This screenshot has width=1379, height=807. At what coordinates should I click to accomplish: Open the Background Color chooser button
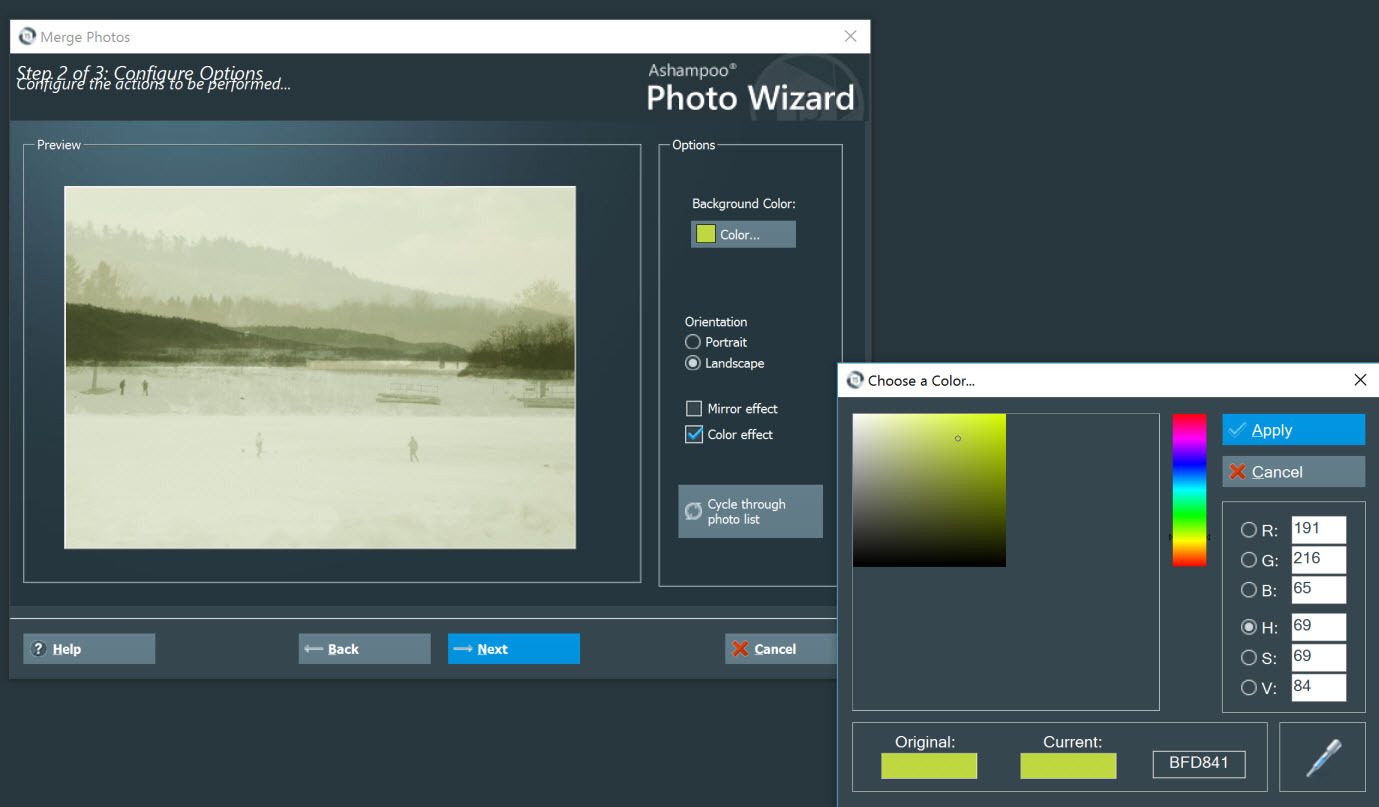point(743,234)
